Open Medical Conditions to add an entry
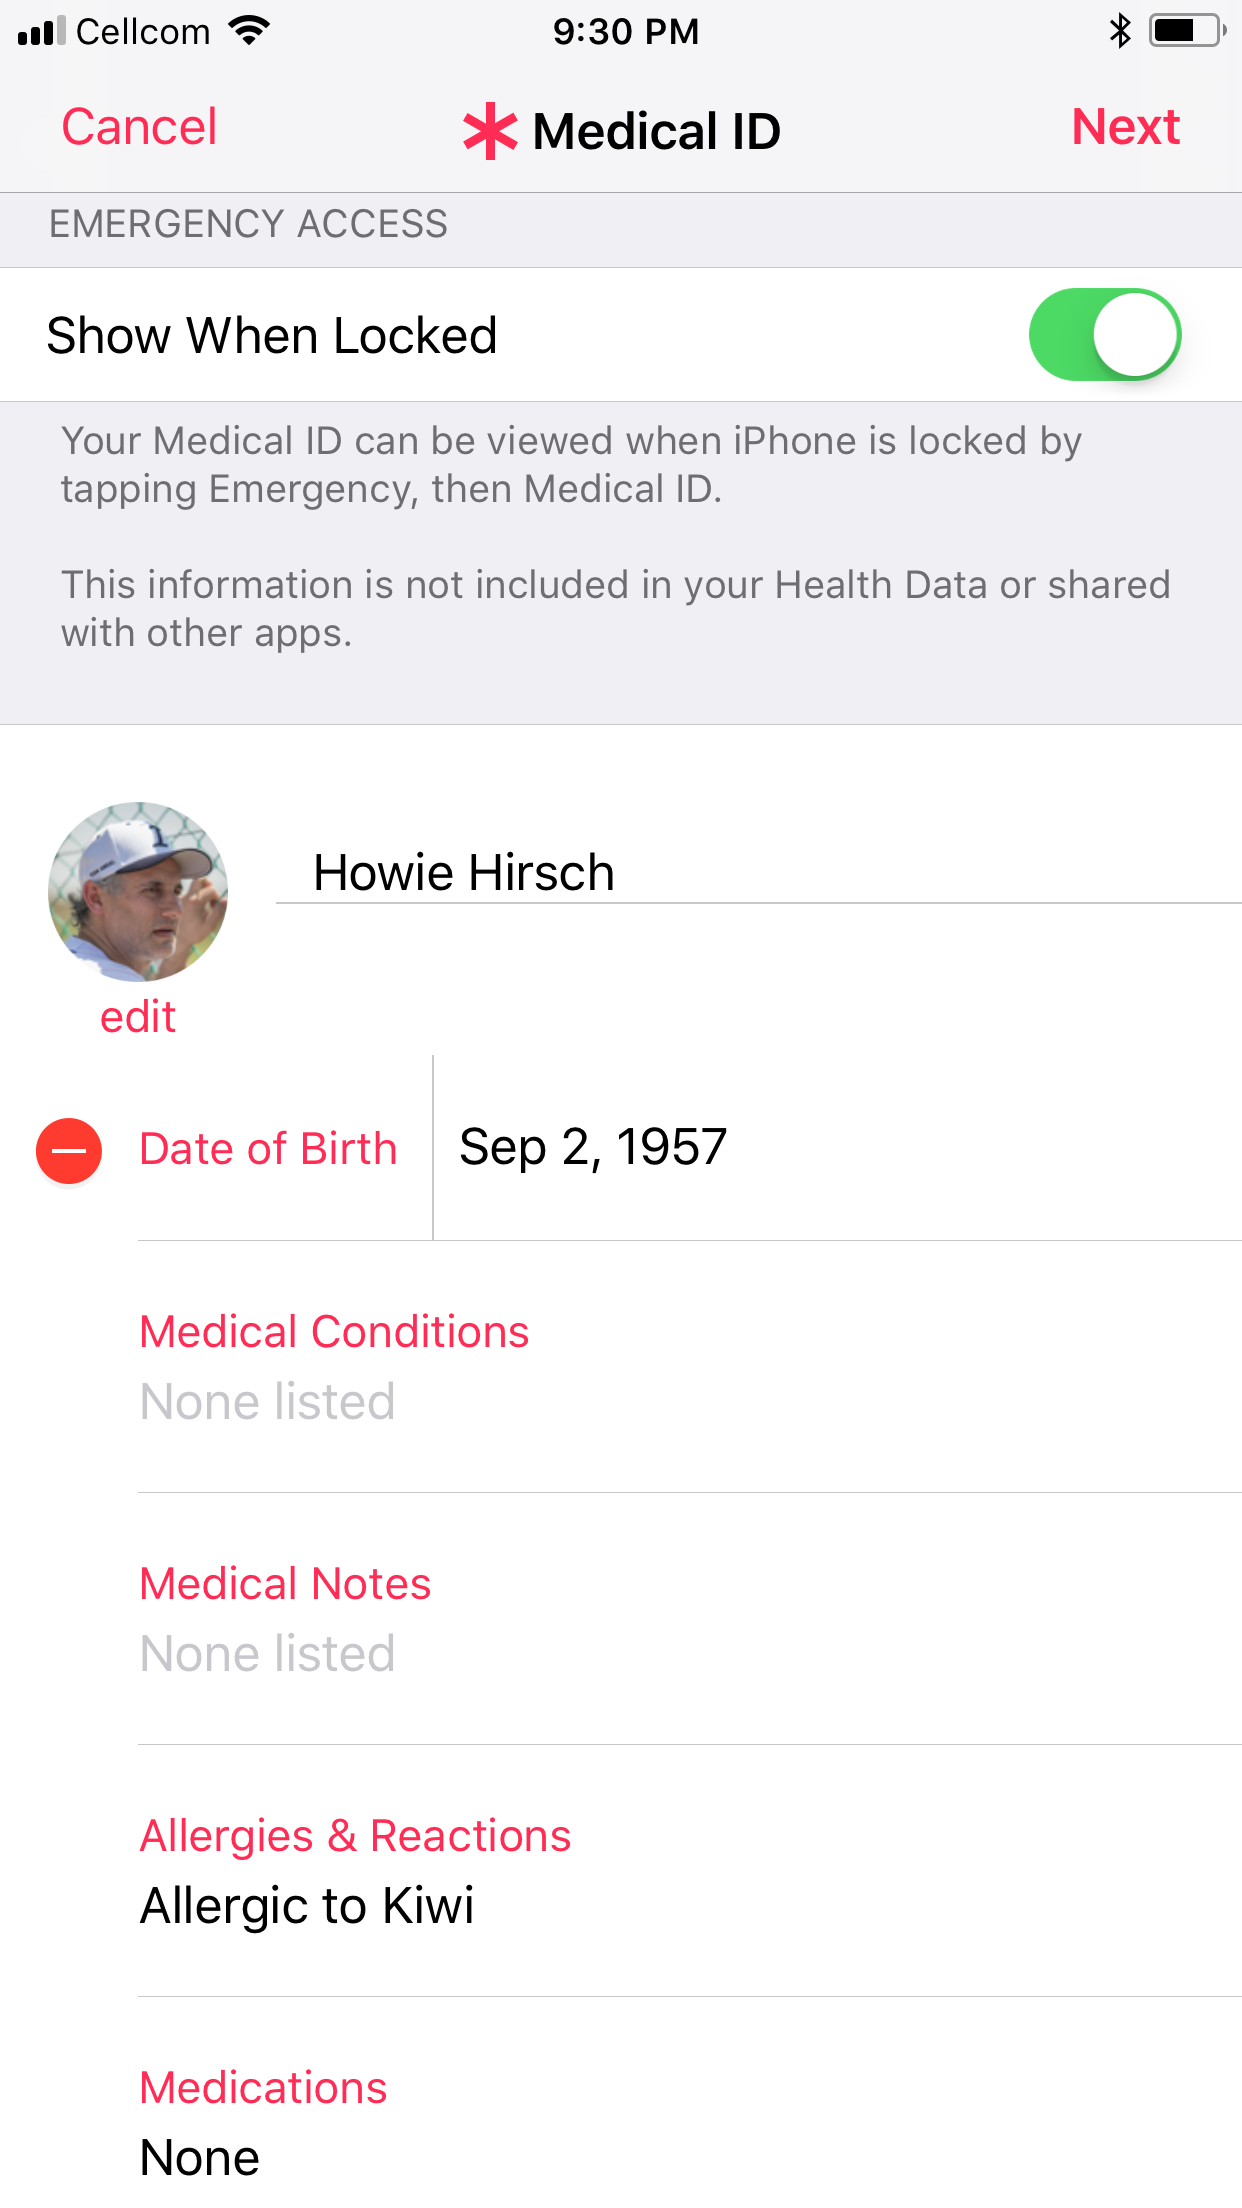 pyautogui.click(x=334, y=1331)
